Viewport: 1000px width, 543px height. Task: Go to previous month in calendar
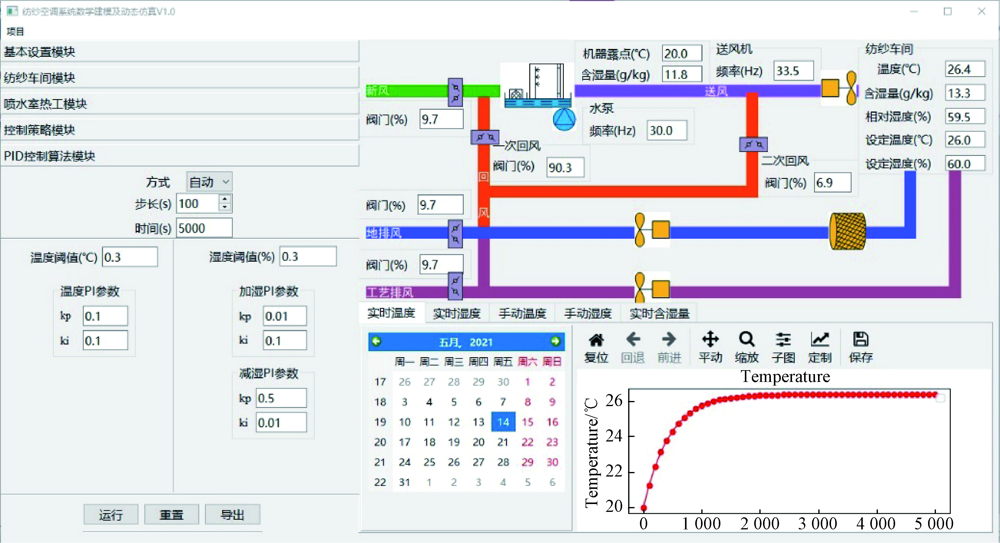[377, 342]
